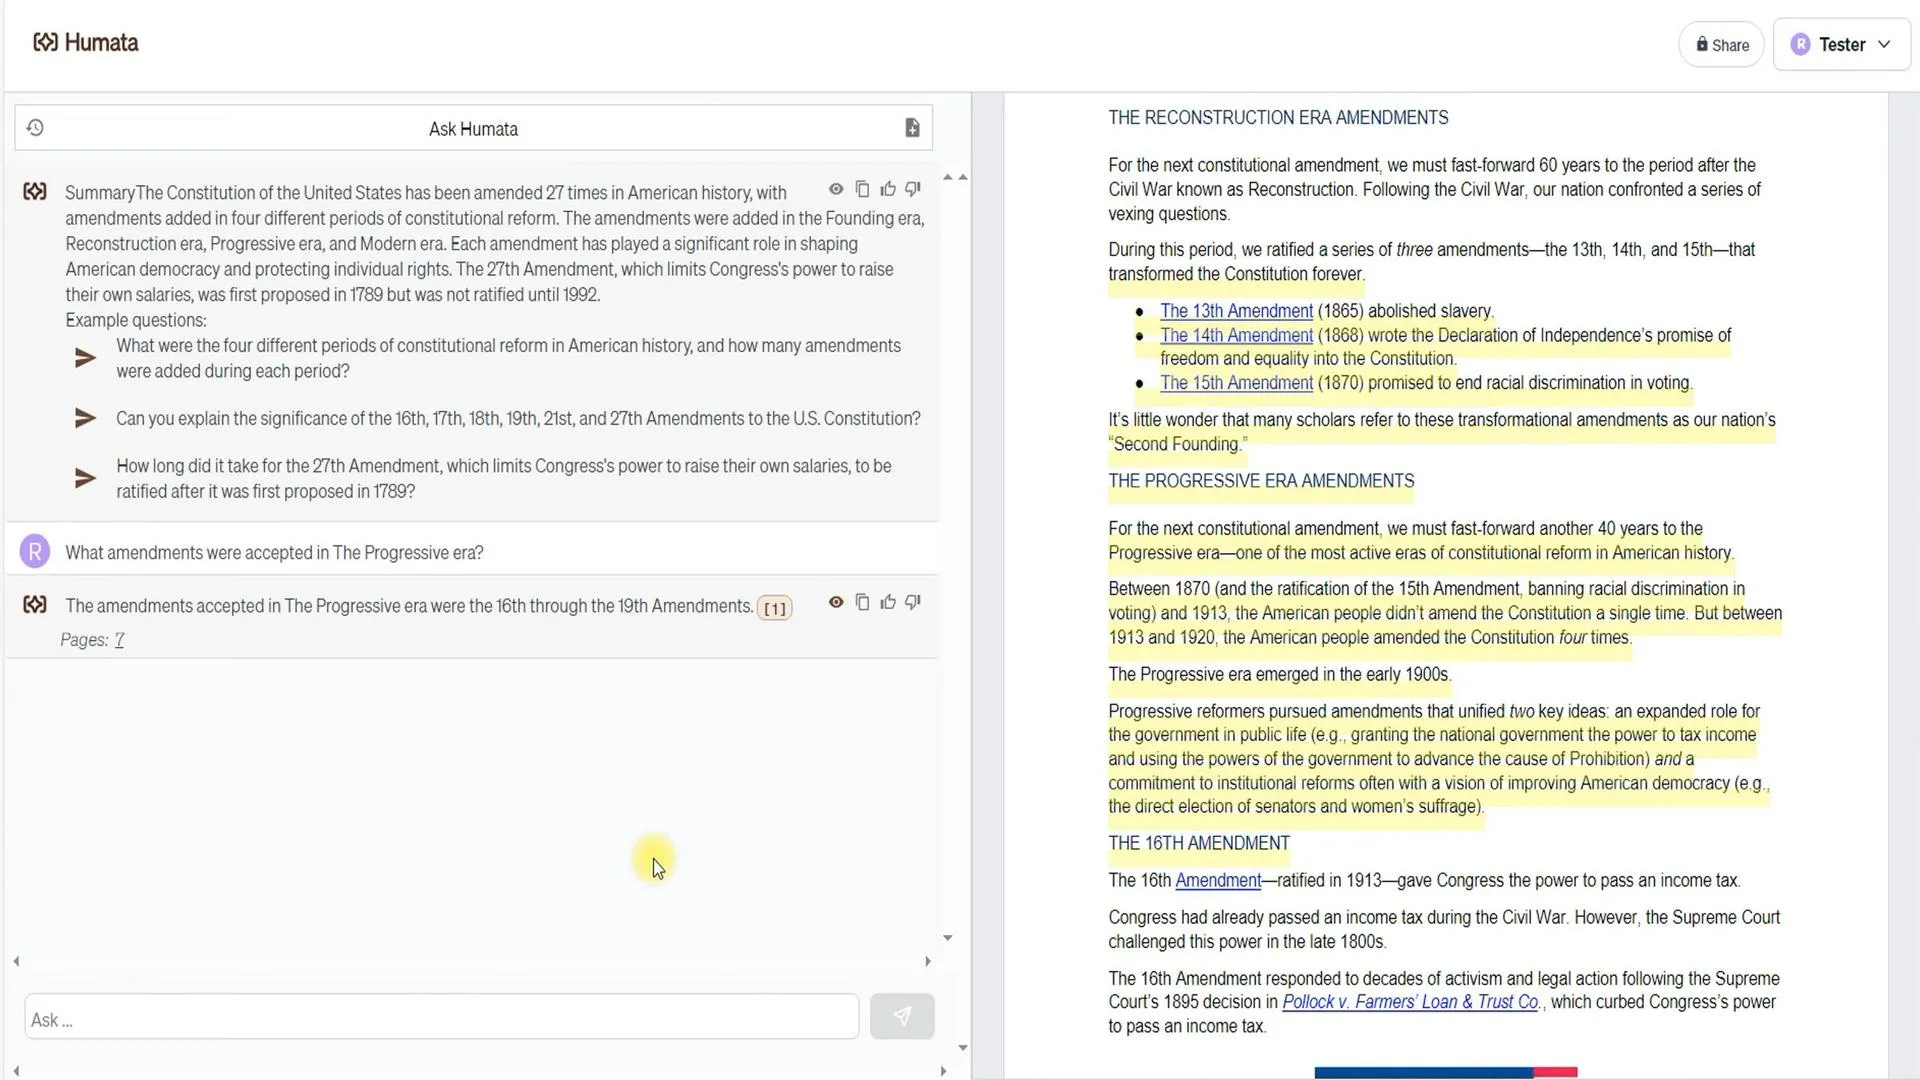Follow The 13th Amendment link
Screen dimensions: 1920x1080
pyautogui.click(x=1236, y=310)
